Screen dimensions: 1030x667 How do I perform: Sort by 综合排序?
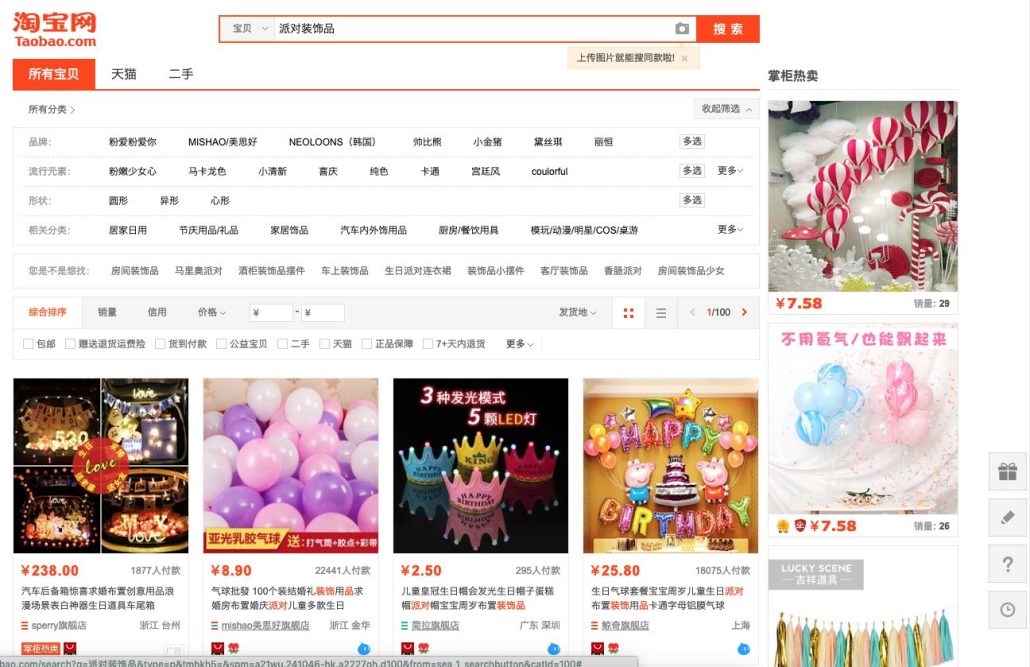[x=47, y=312]
